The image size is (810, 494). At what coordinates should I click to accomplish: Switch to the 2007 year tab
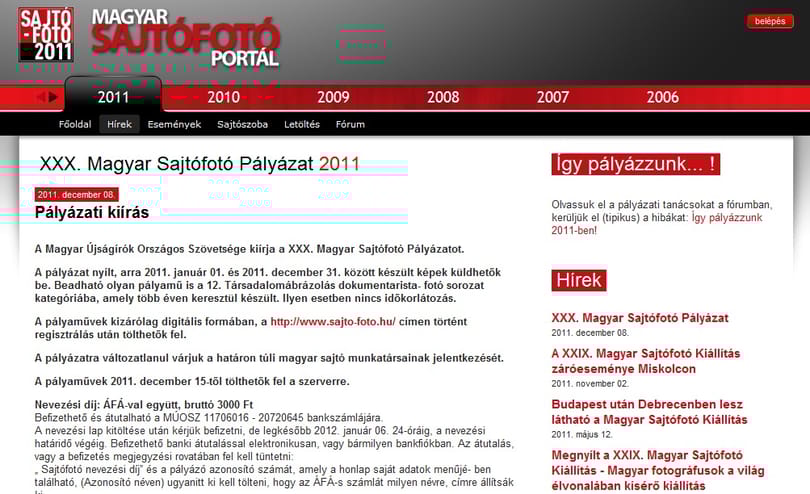click(x=553, y=97)
